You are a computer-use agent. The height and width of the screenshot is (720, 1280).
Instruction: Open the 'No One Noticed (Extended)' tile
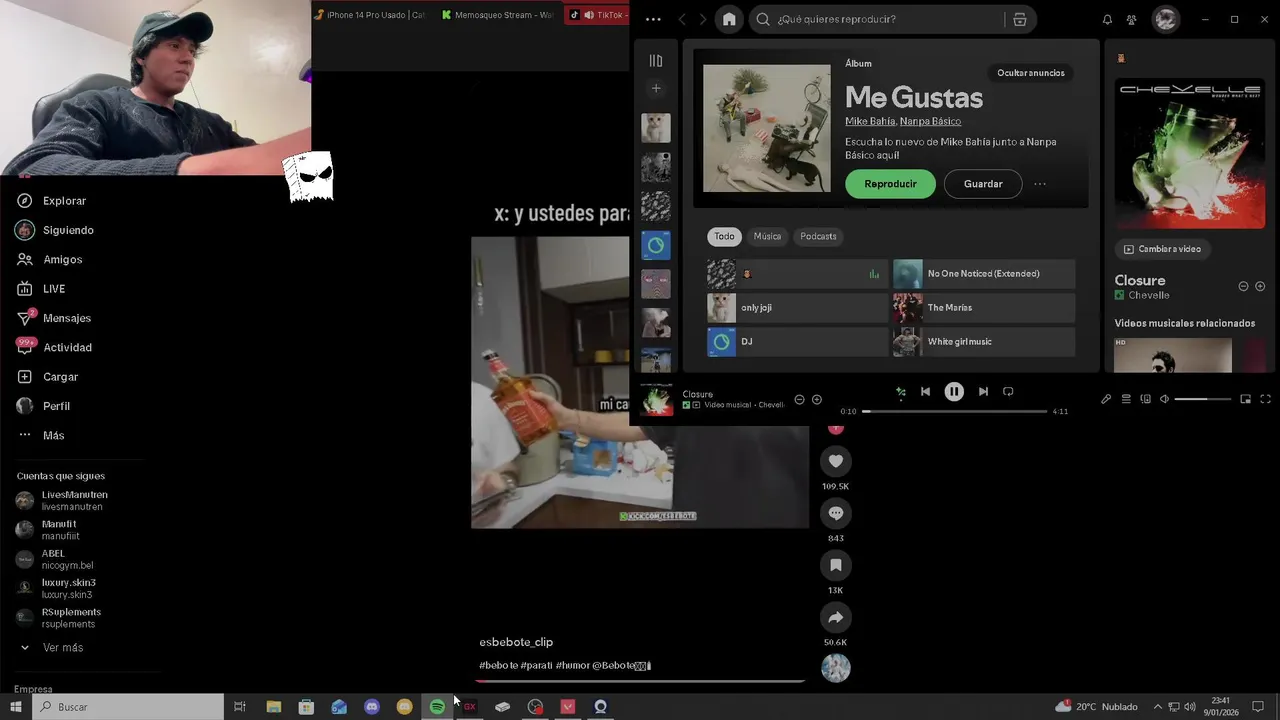[984, 274]
